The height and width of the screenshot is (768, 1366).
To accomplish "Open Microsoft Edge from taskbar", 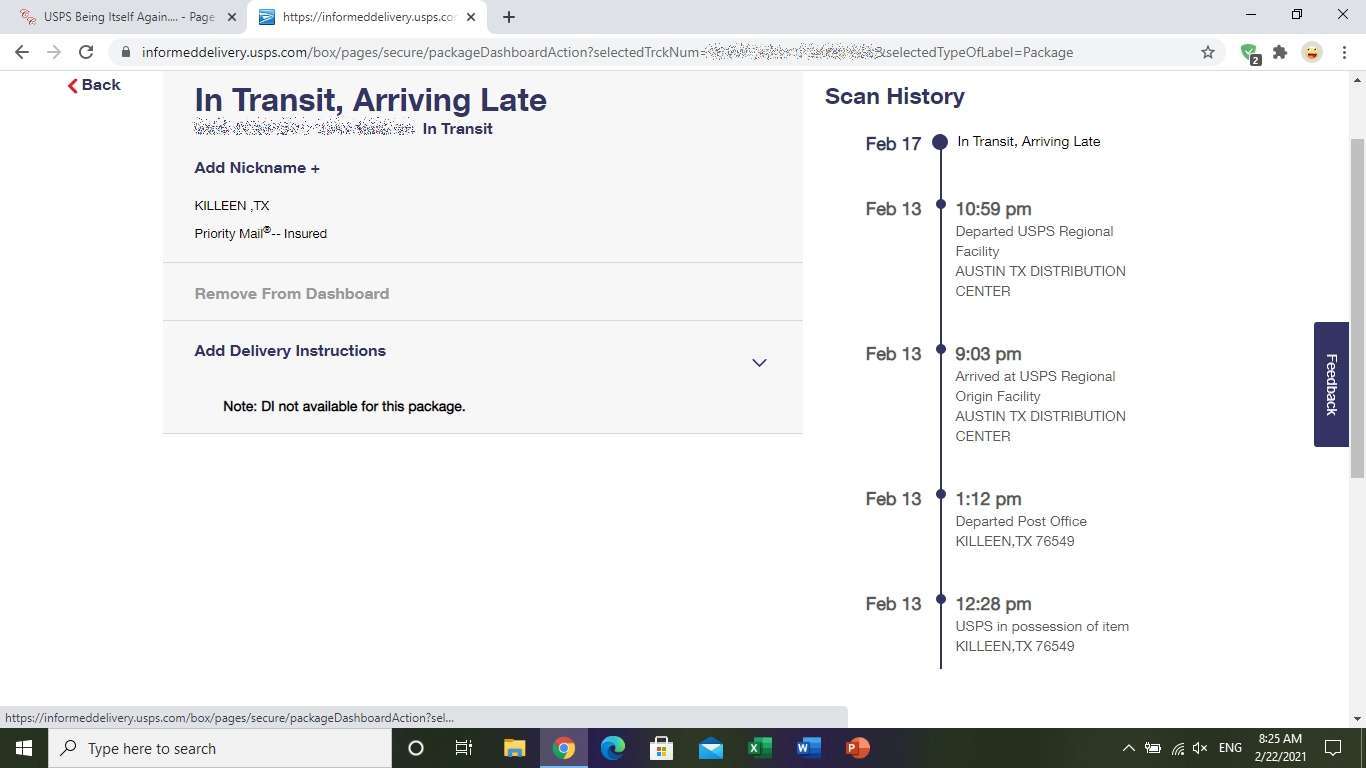I will (613, 748).
